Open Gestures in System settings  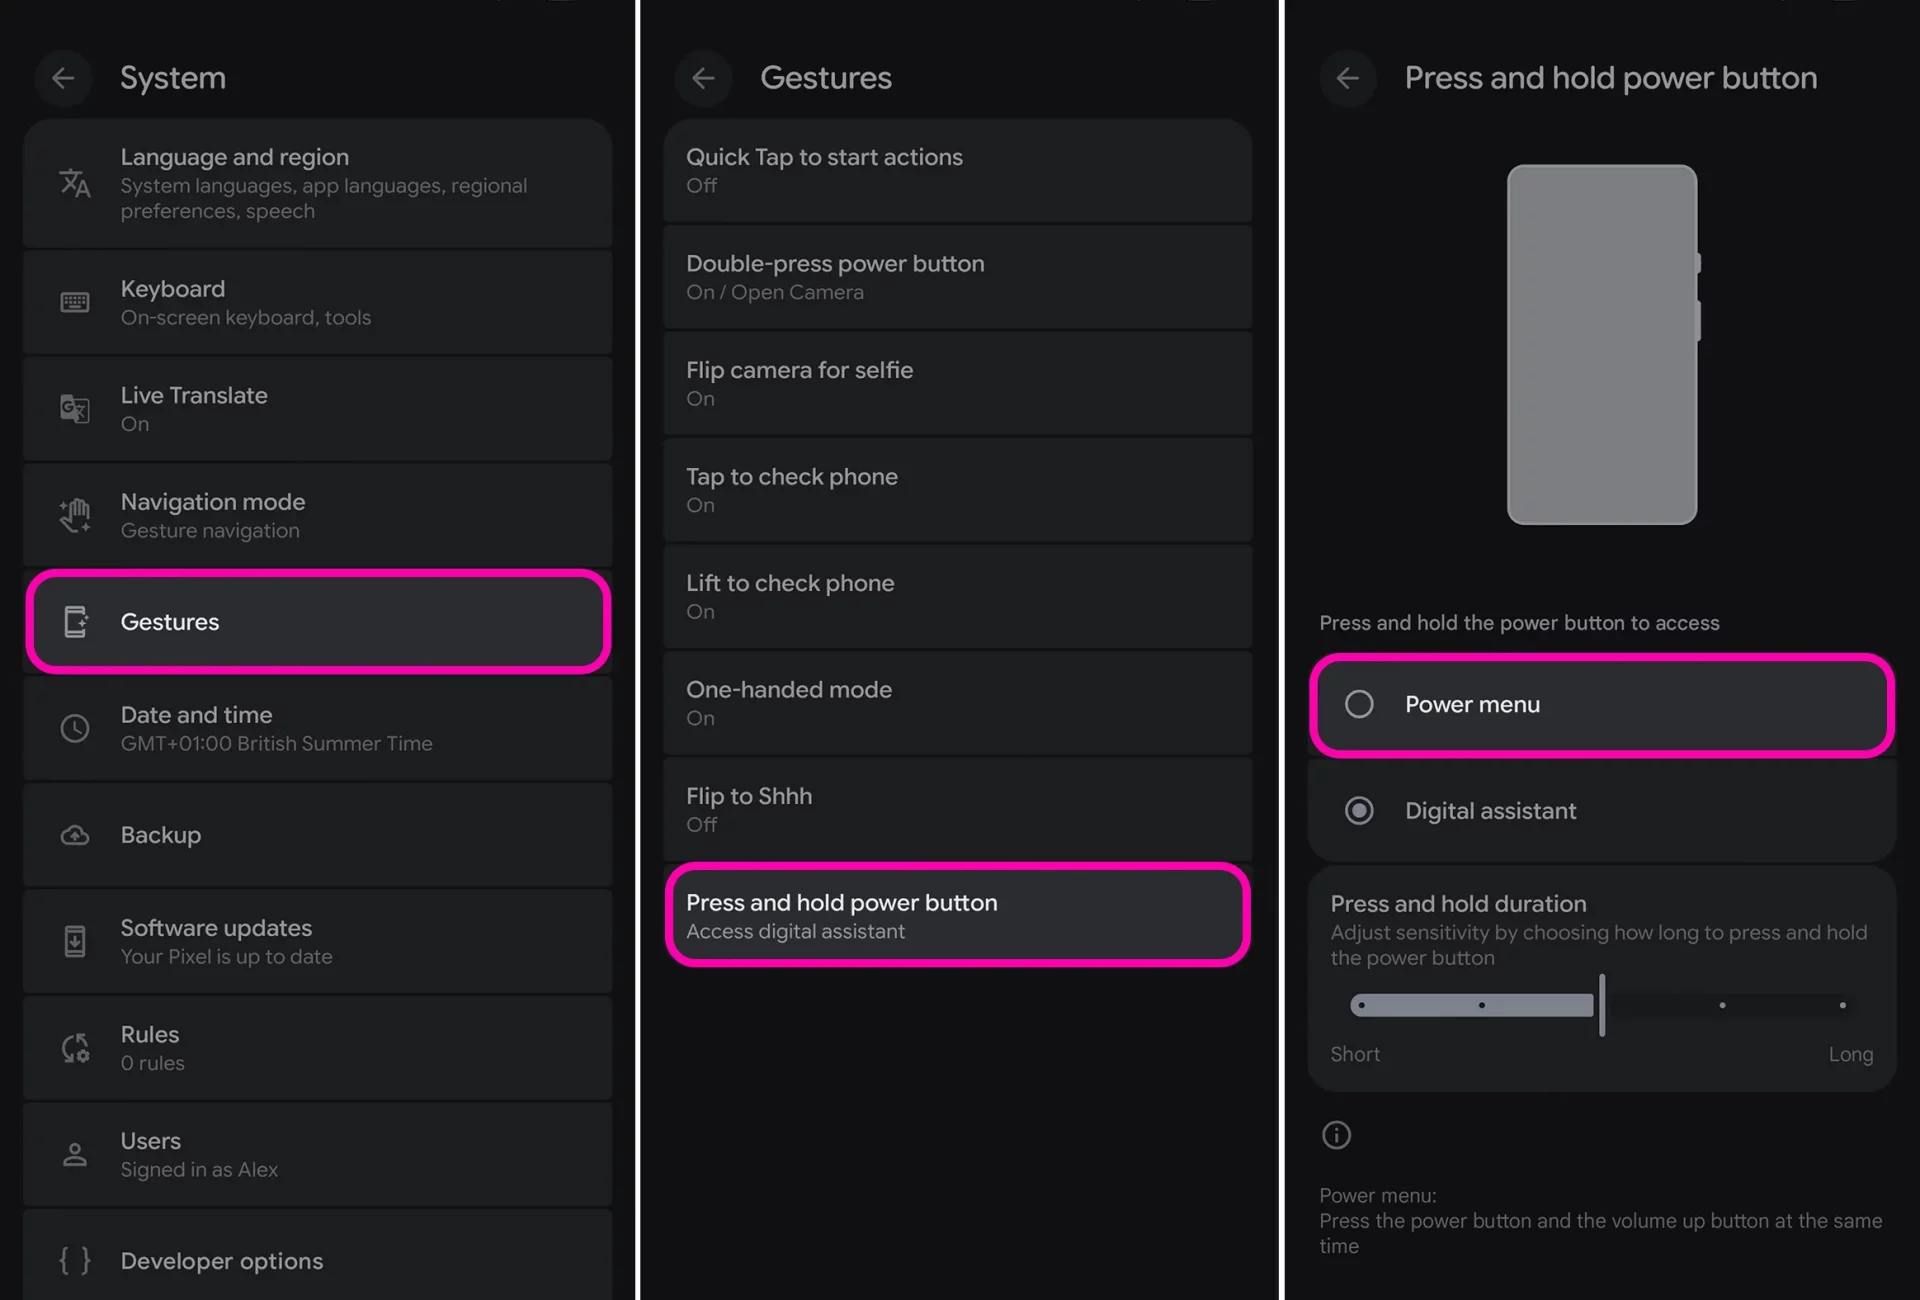tap(318, 621)
